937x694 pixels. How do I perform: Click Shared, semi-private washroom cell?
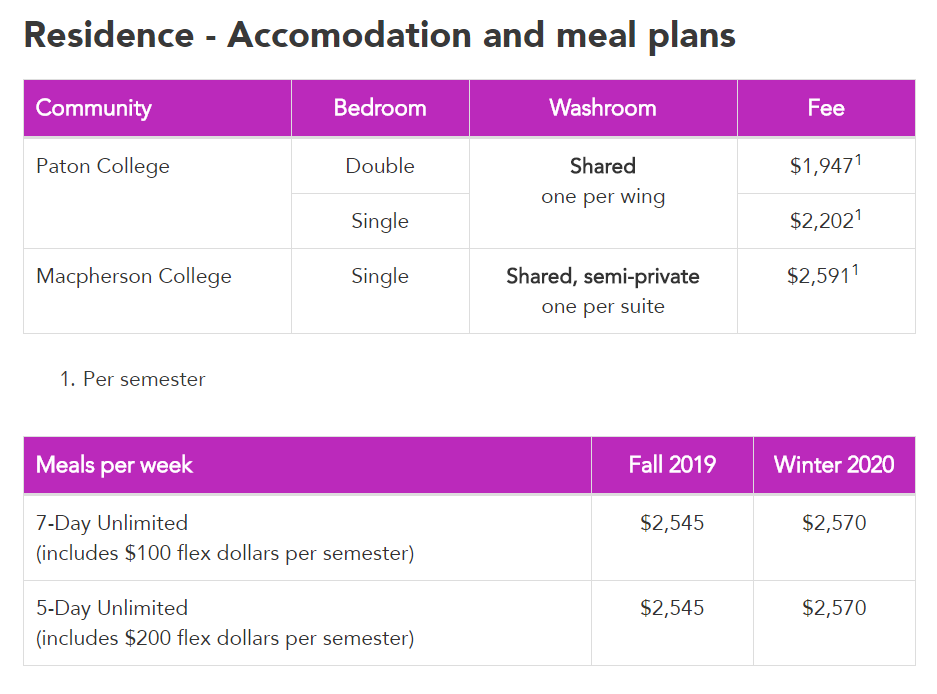point(603,291)
